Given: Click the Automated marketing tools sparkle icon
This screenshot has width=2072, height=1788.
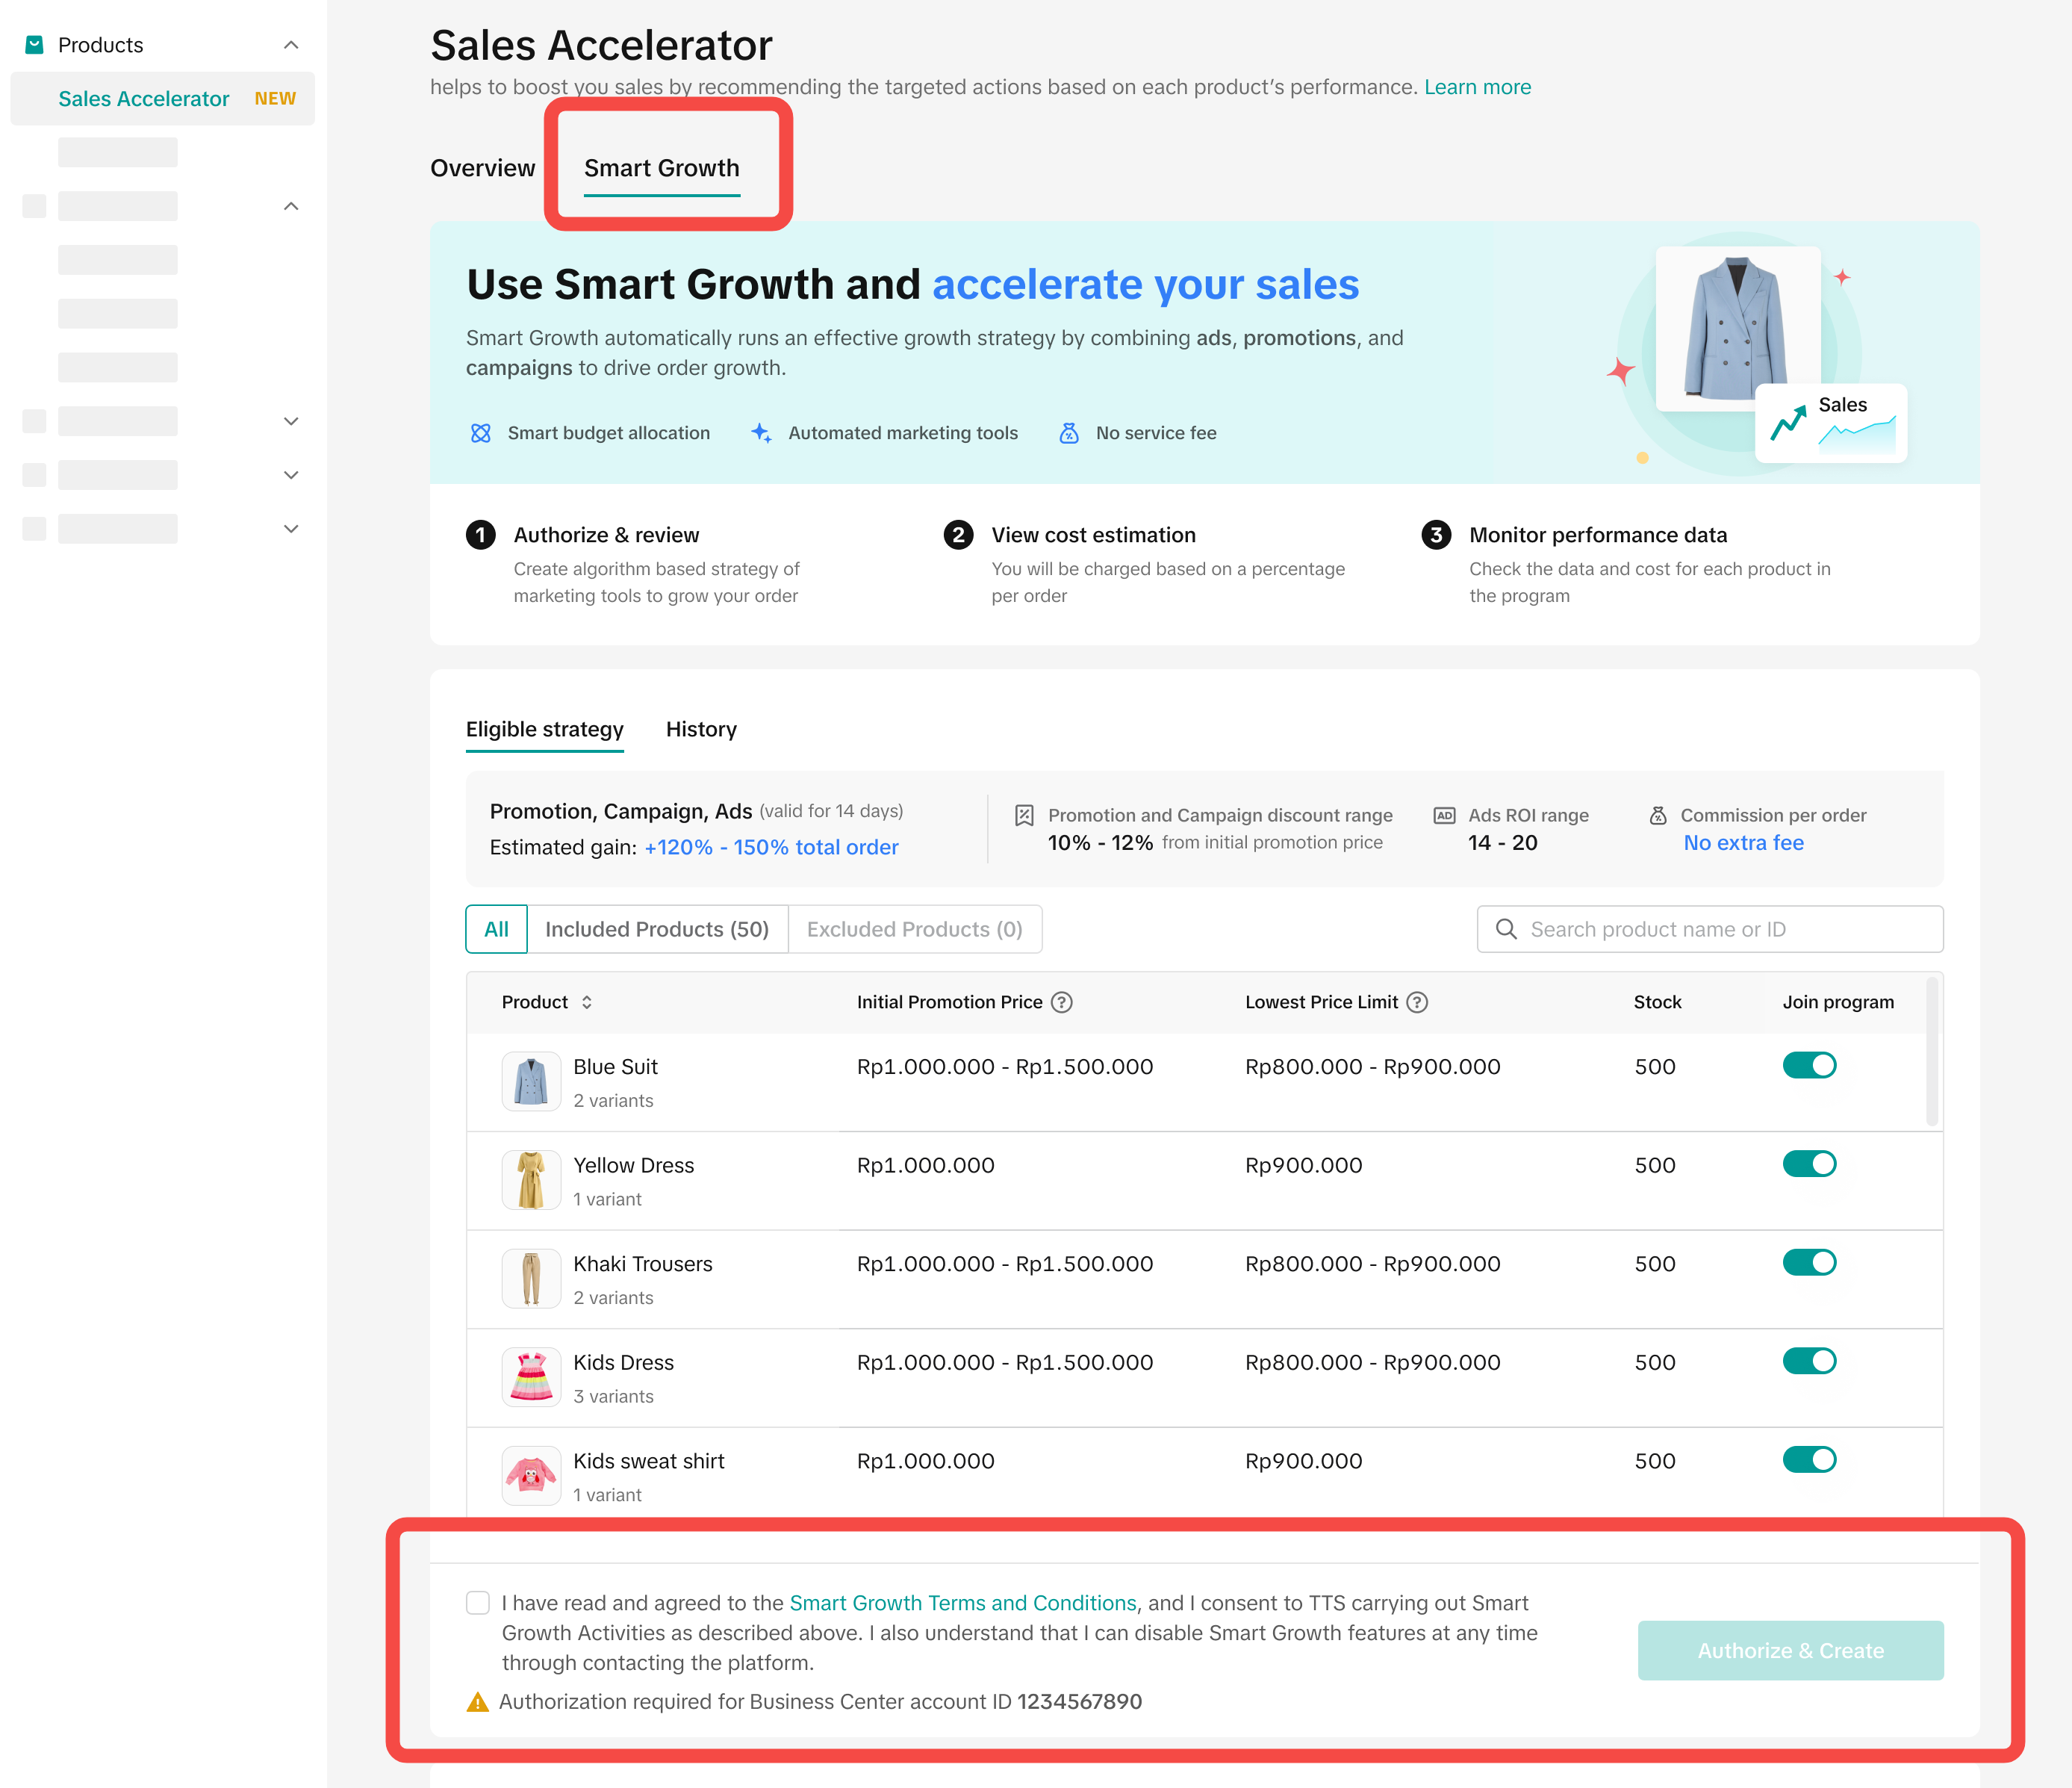Looking at the screenshot, I should coord(761,433).
